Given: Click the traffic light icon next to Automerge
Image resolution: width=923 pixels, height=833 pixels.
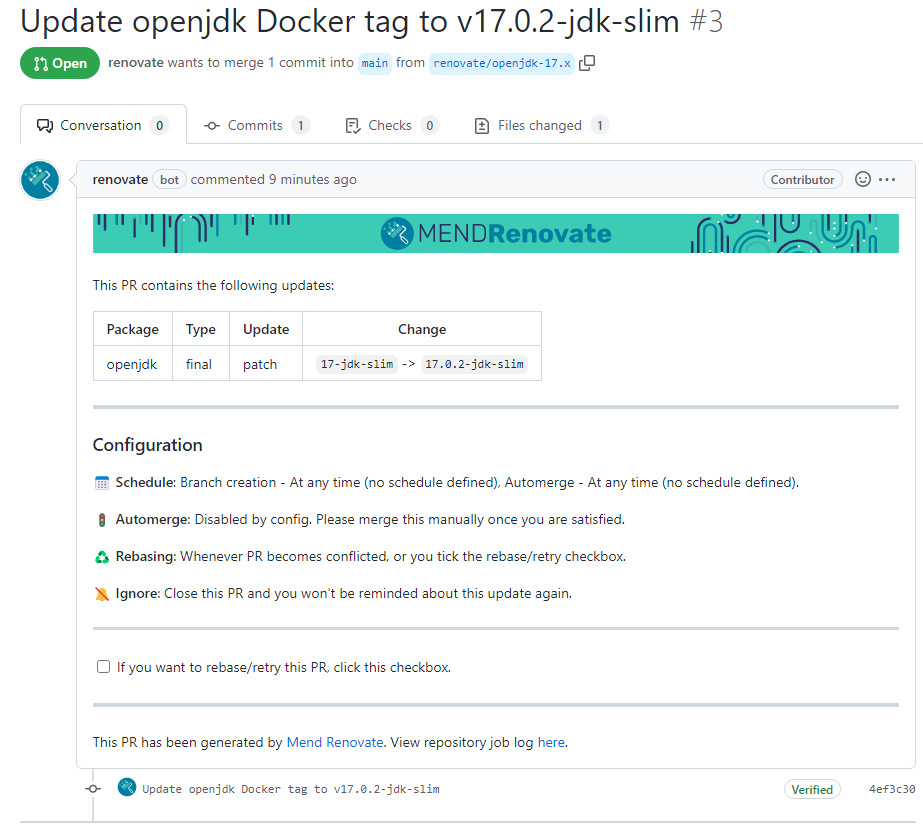Looking at the screenshot, I should pos(102,520).
